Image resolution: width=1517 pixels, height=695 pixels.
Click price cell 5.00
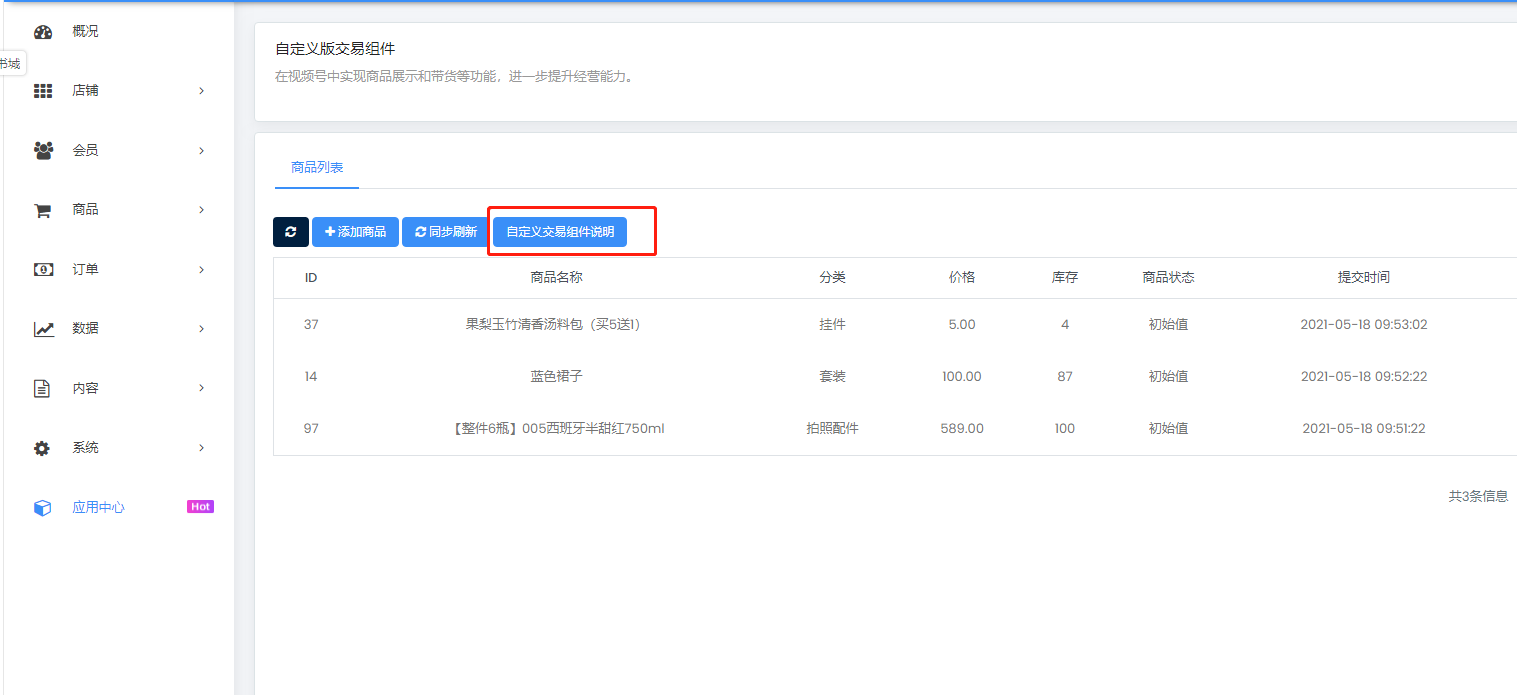click(x=962, y=325)
